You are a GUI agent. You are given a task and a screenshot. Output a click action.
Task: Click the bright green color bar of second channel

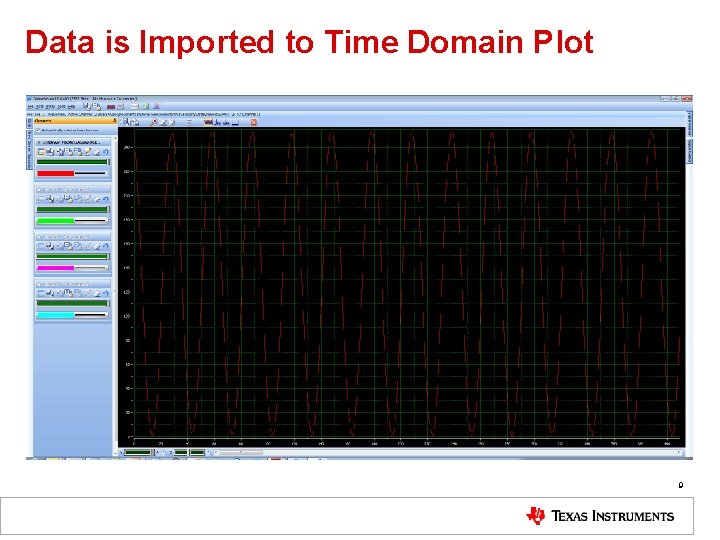pos(56,221)
